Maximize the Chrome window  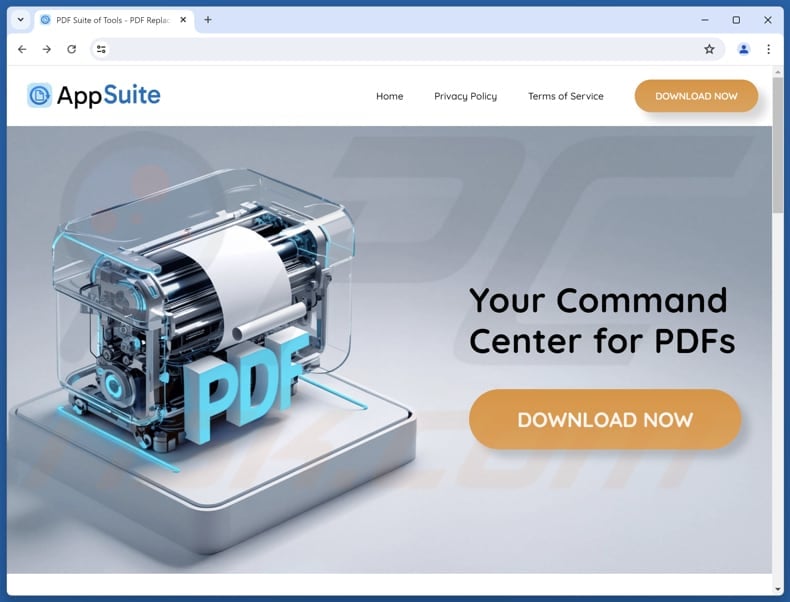[x=736, y=20]
